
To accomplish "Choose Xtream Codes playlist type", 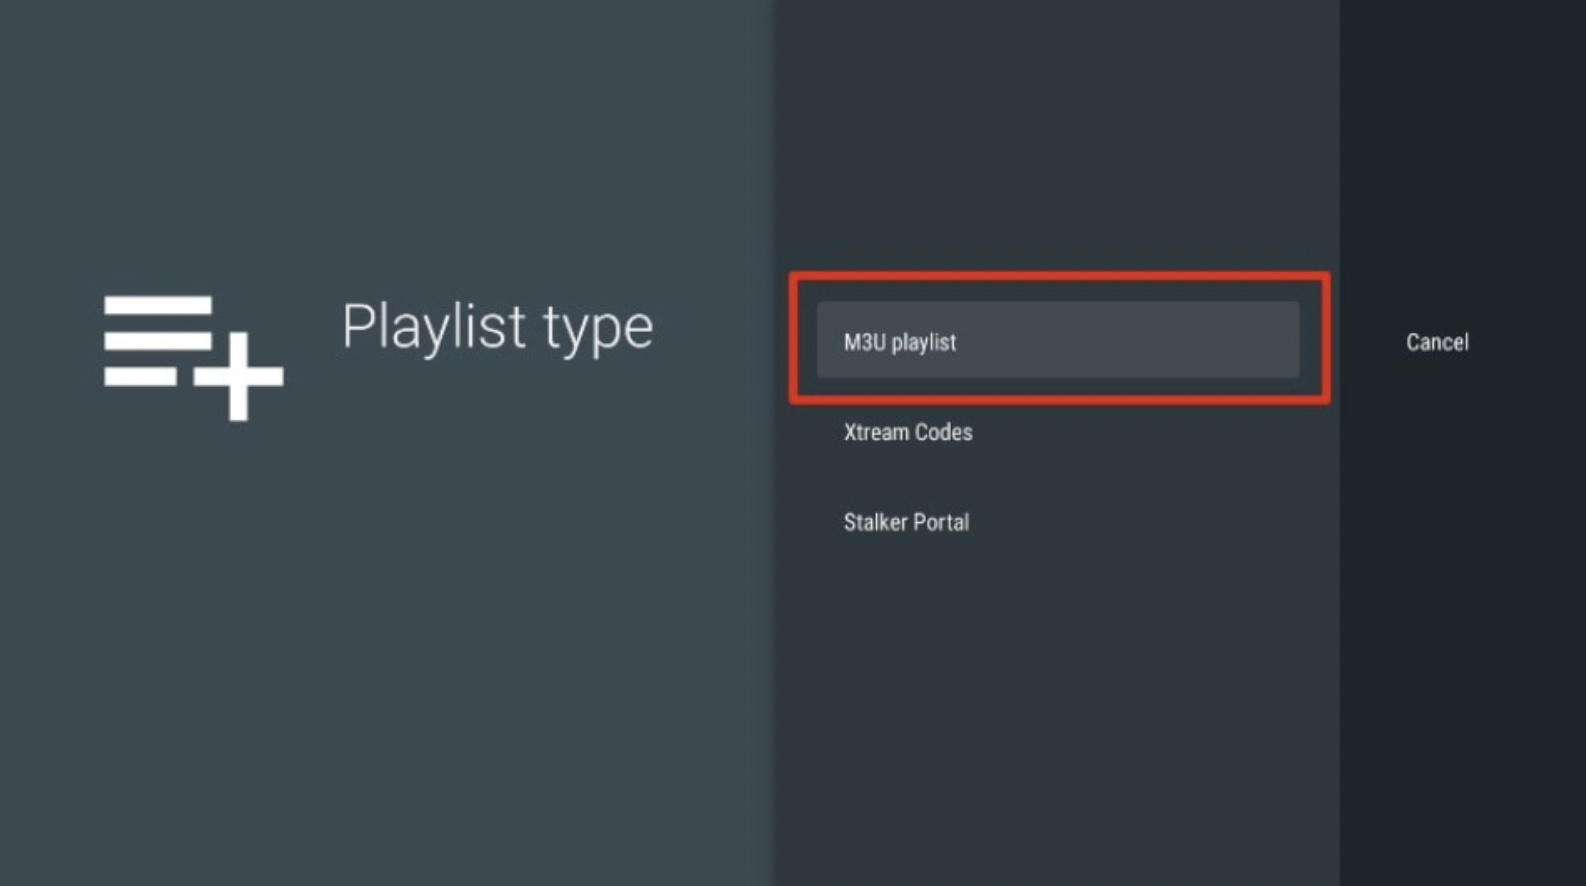I will [908, 432].
